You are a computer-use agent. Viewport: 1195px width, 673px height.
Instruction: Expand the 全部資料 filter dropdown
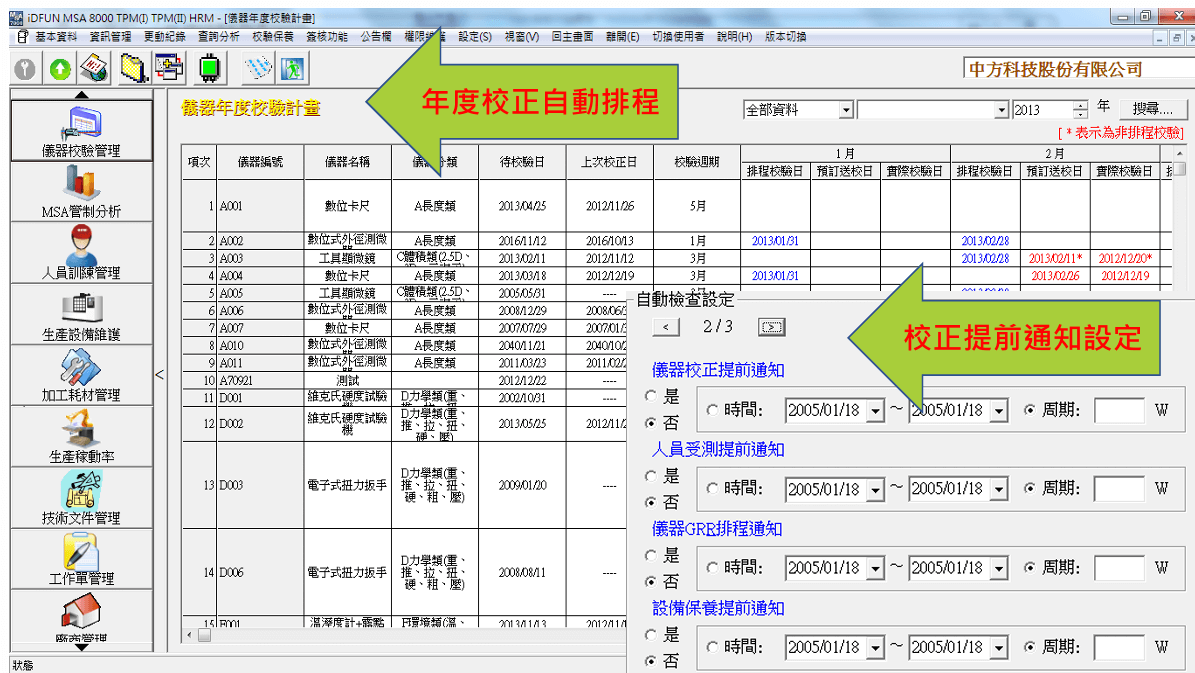[846, 110]
